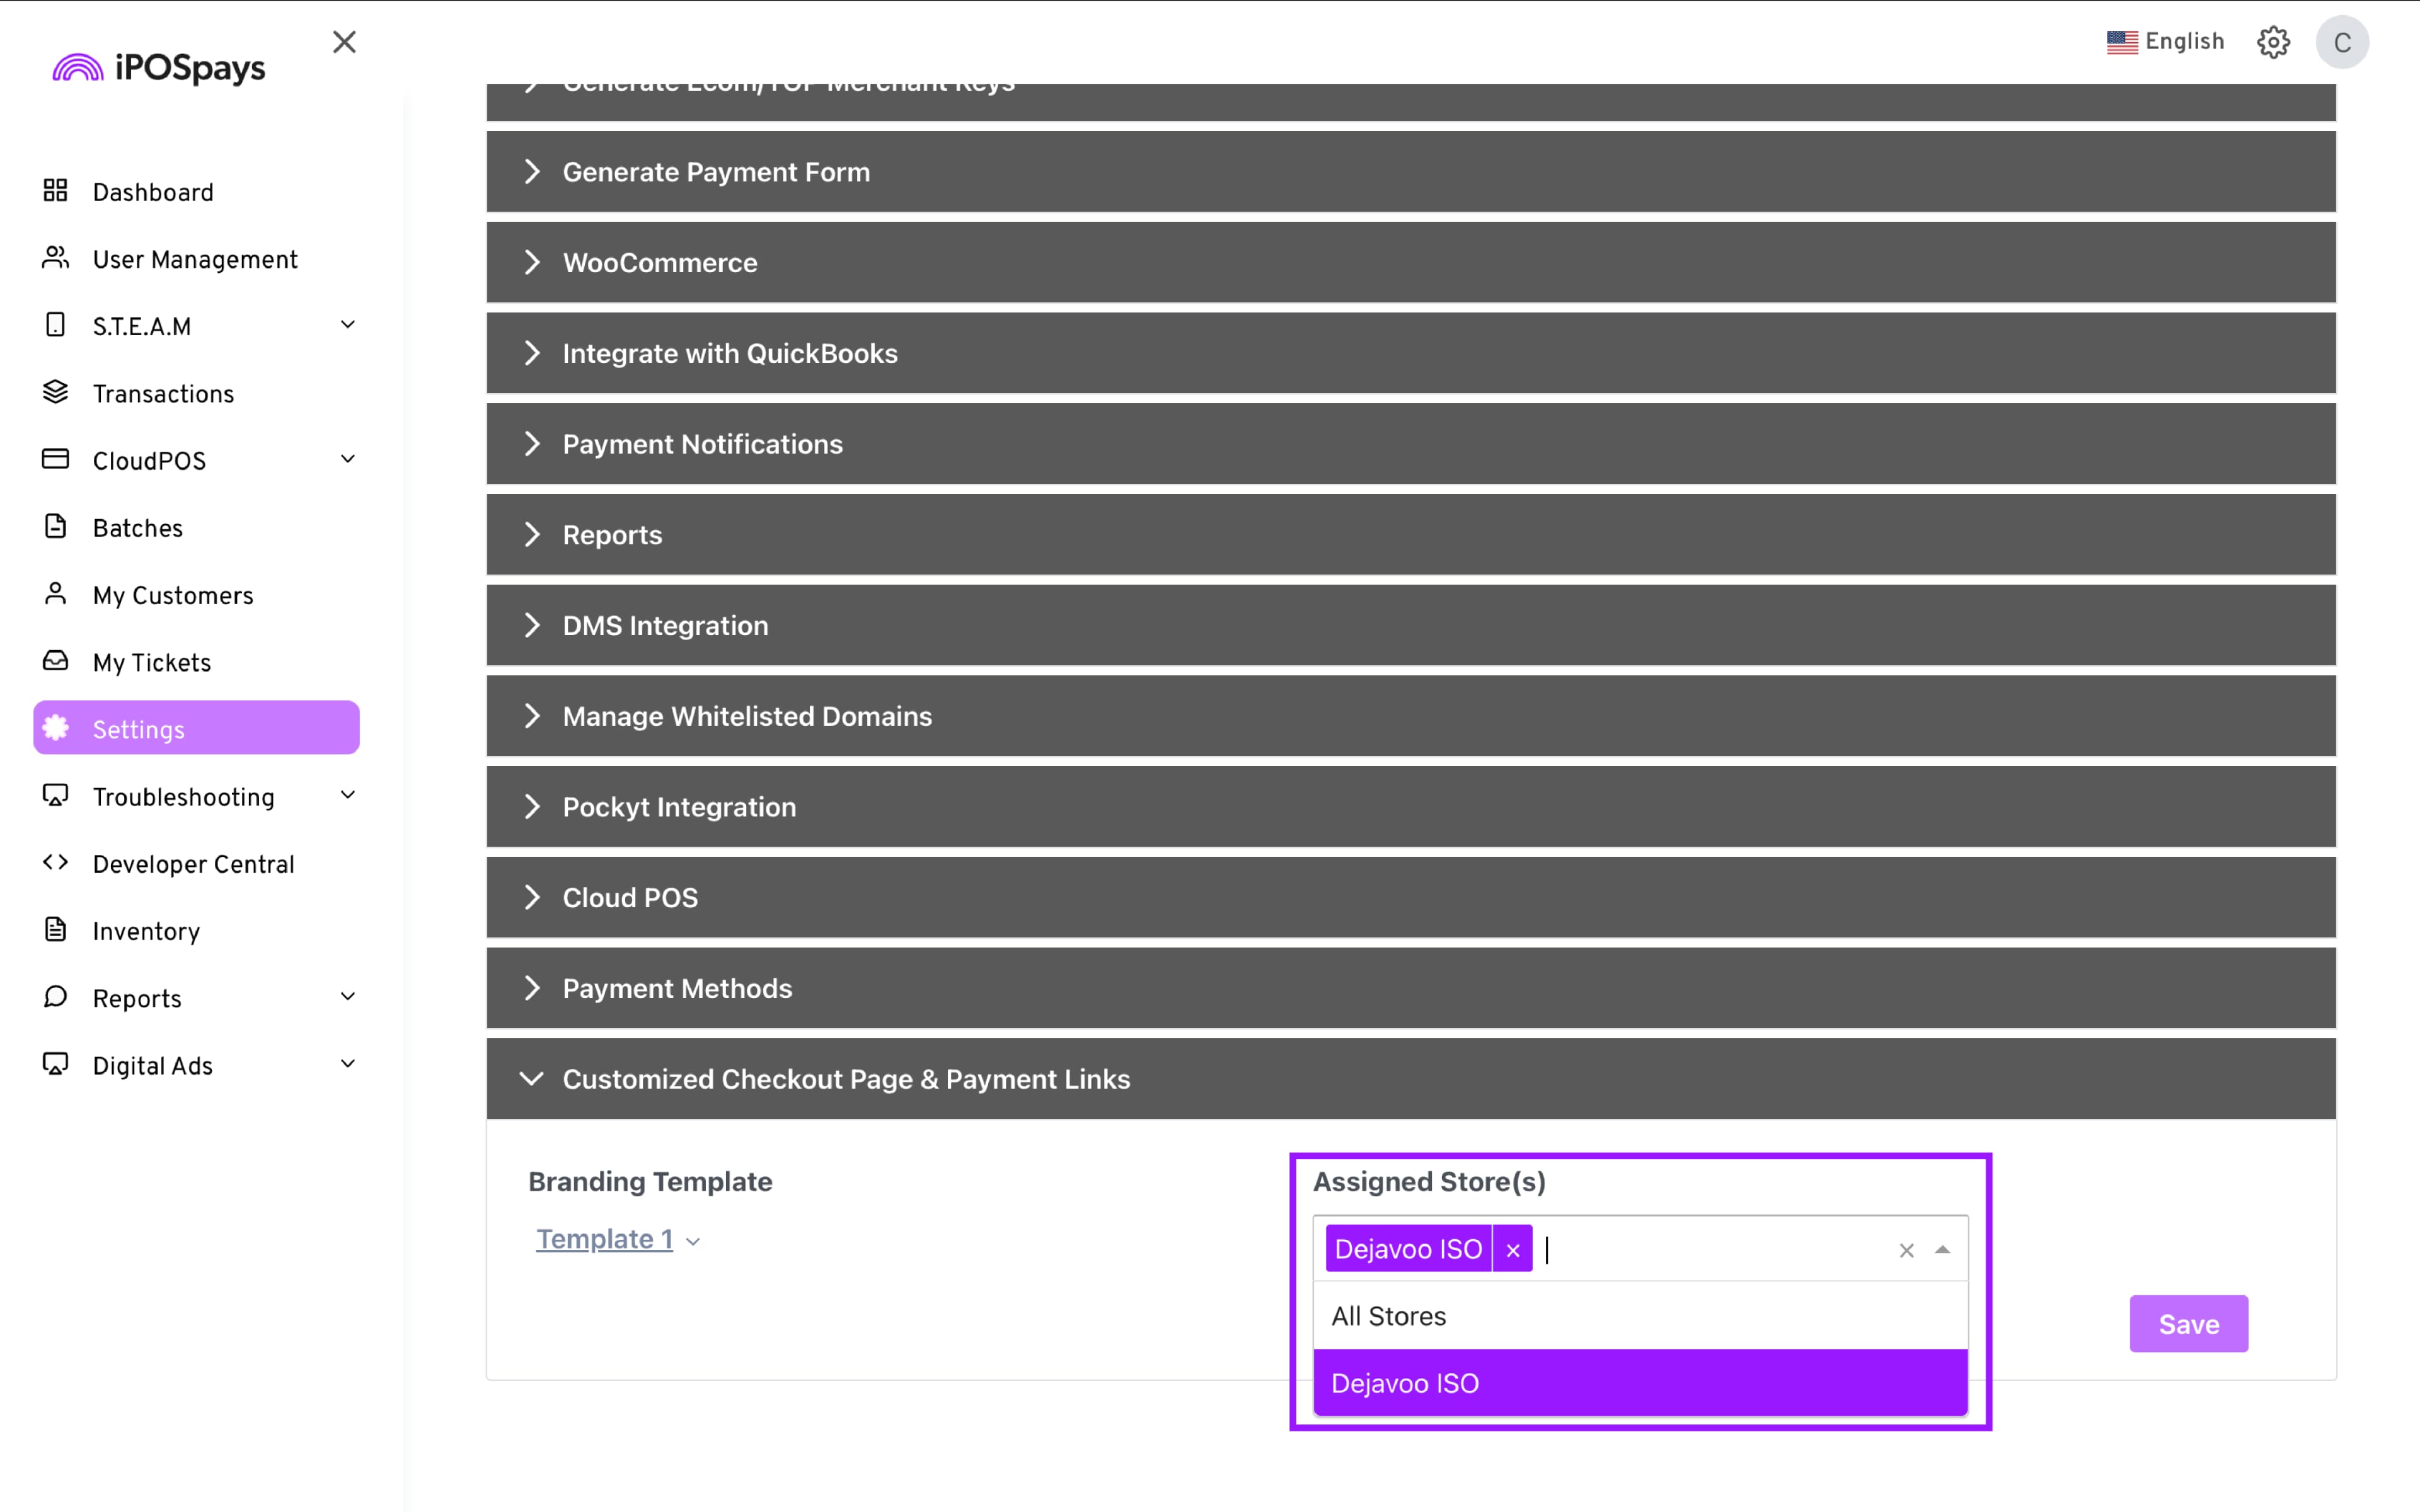
Task: Select All Stores from the dropdown list
Action: (x=1388, y=1316)
